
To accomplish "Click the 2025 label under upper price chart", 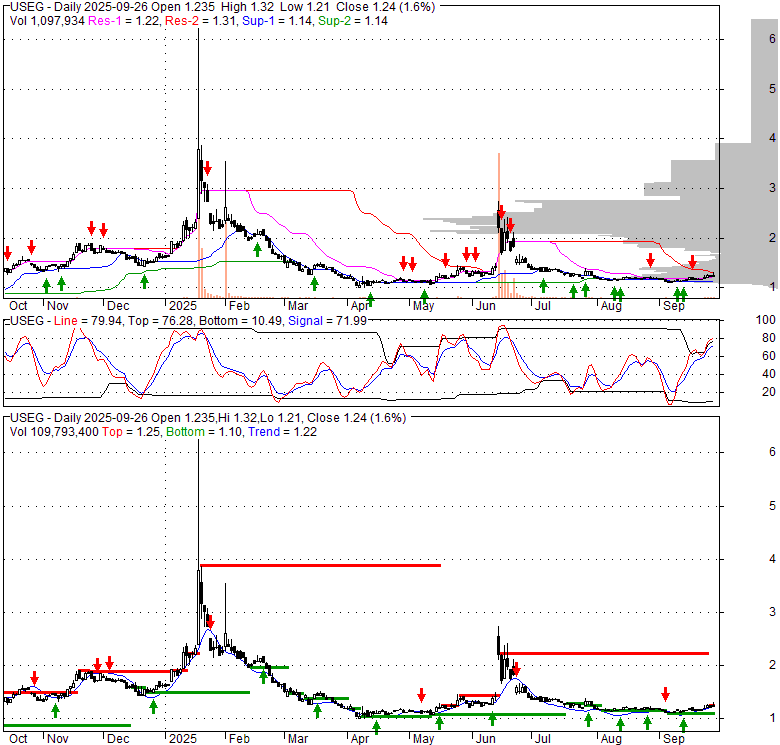I will [183, 306].
